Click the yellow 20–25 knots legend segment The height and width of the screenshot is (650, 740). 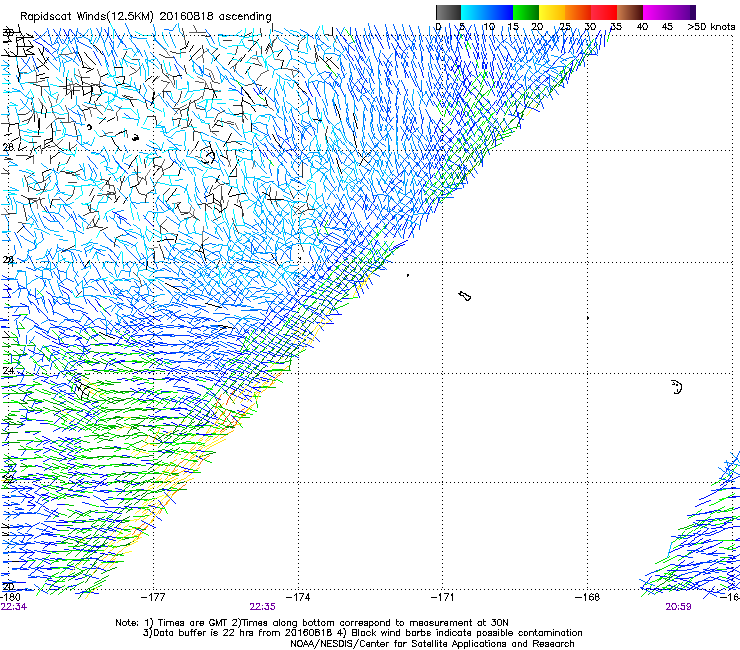point(552,12)
